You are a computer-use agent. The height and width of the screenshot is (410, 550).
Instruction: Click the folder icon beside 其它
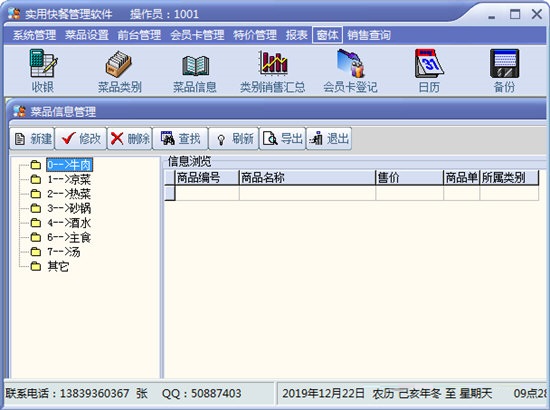tap(35, 267)
